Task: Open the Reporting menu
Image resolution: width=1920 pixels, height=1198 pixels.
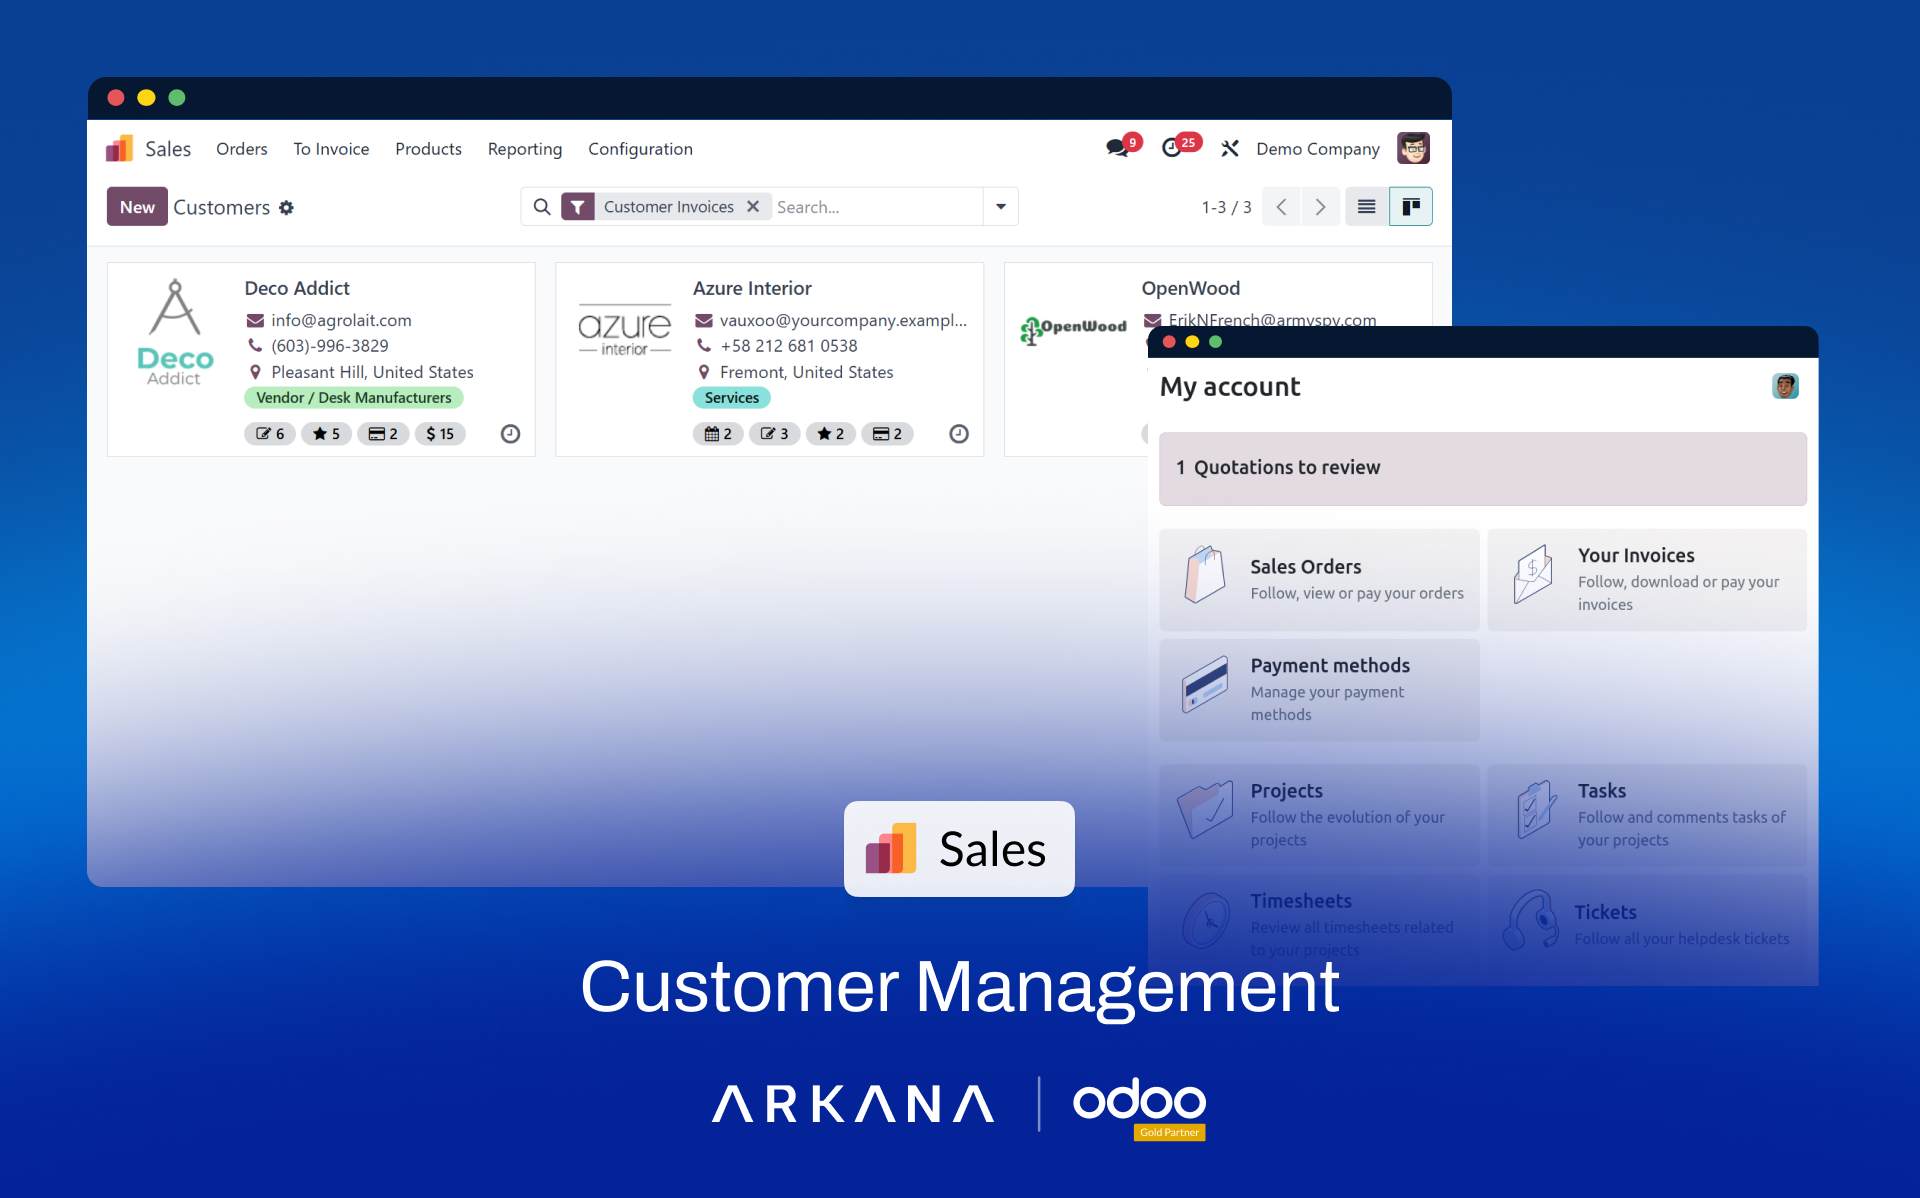Action: coord(525,149)
